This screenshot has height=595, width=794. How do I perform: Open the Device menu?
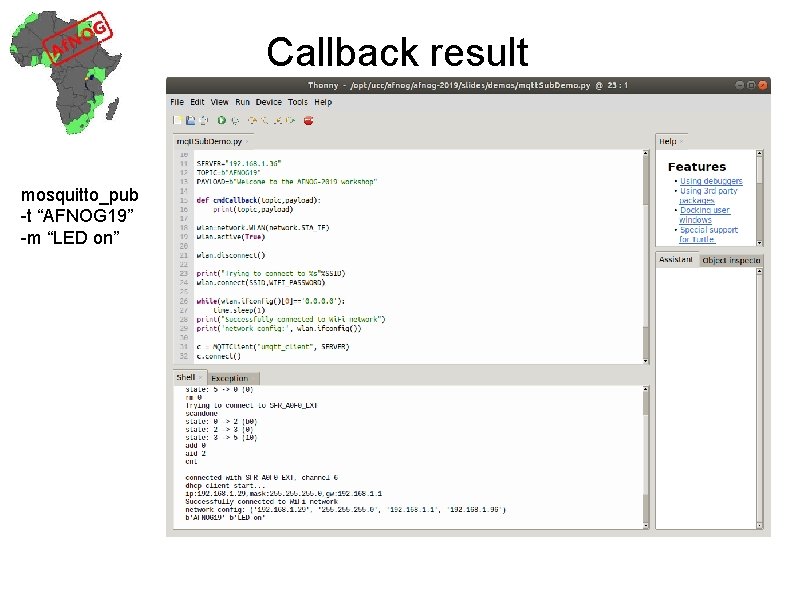click(x=268, y=102)
